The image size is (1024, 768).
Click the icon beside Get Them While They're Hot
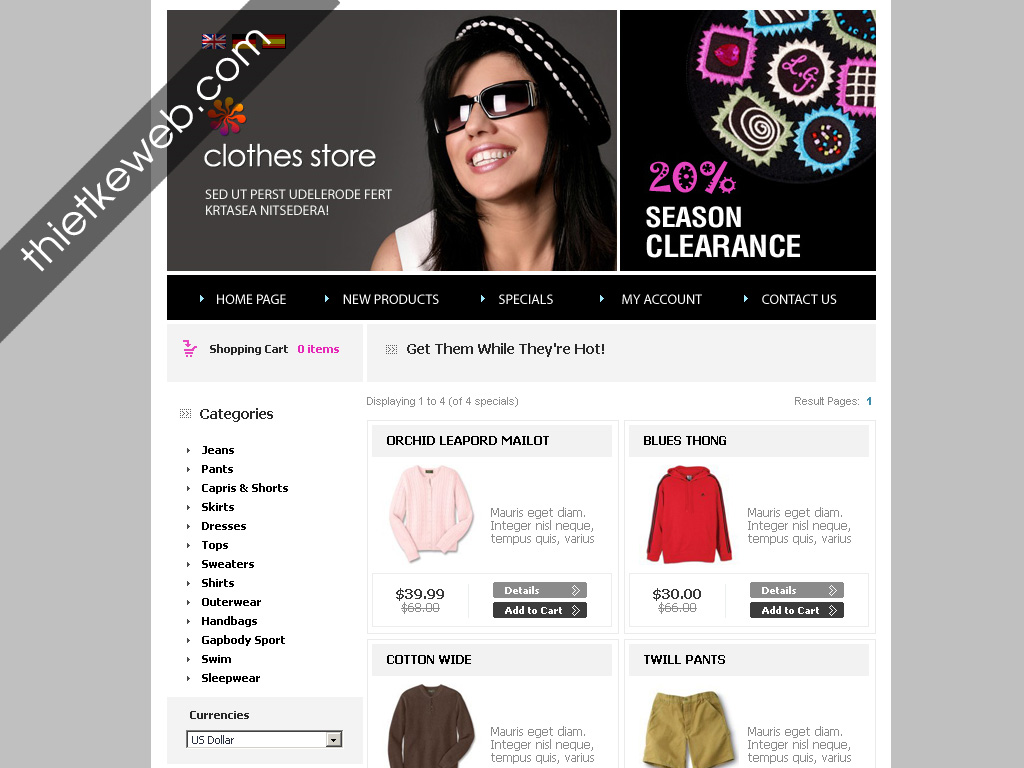click(x=391, y=349)
